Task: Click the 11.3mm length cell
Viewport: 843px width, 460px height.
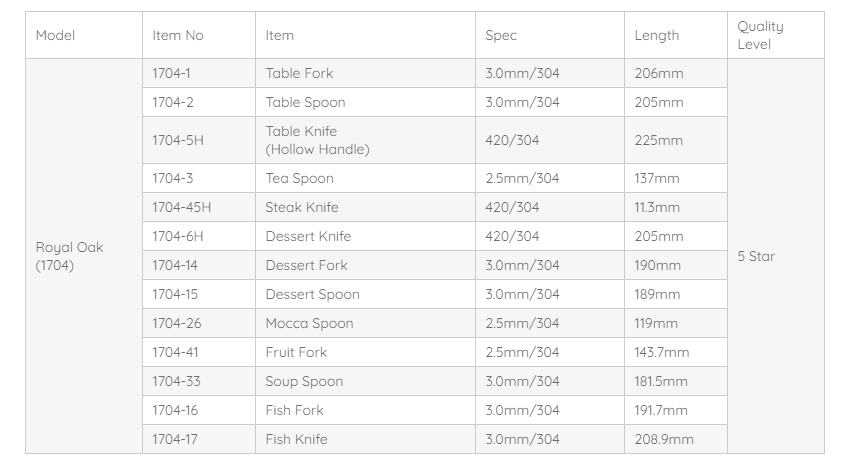Action: pyautogui.click(x=657, y=207)
